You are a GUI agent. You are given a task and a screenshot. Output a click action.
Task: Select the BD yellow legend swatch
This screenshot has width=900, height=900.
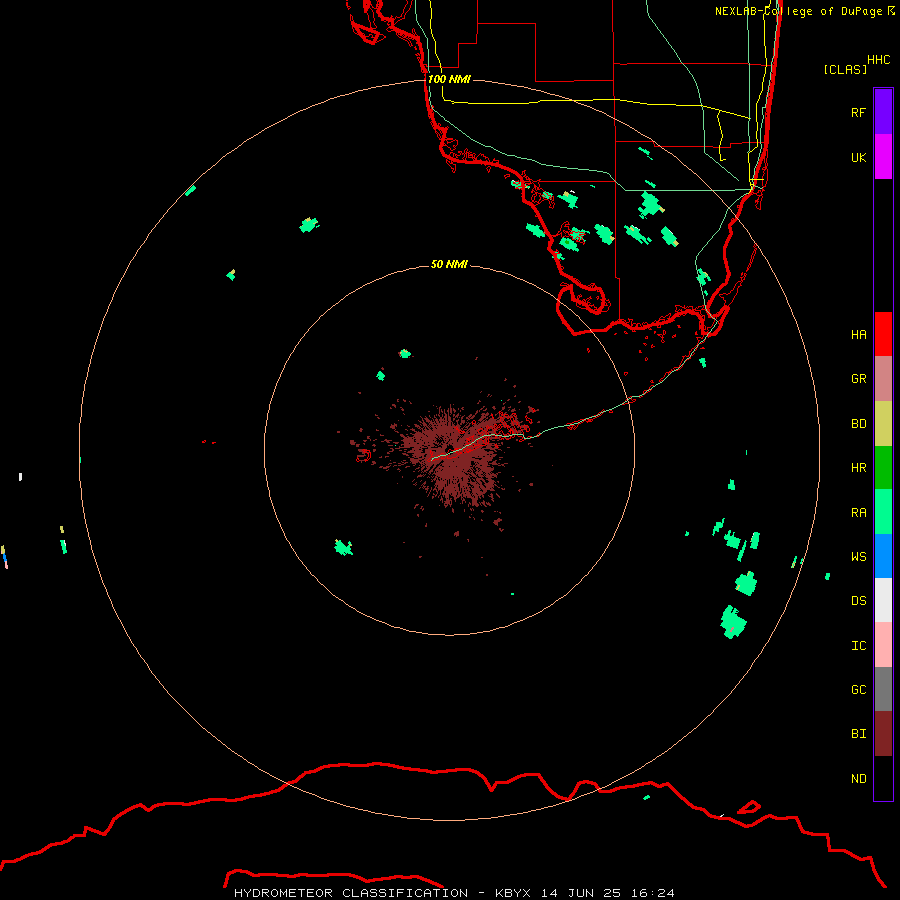[883, 424]
